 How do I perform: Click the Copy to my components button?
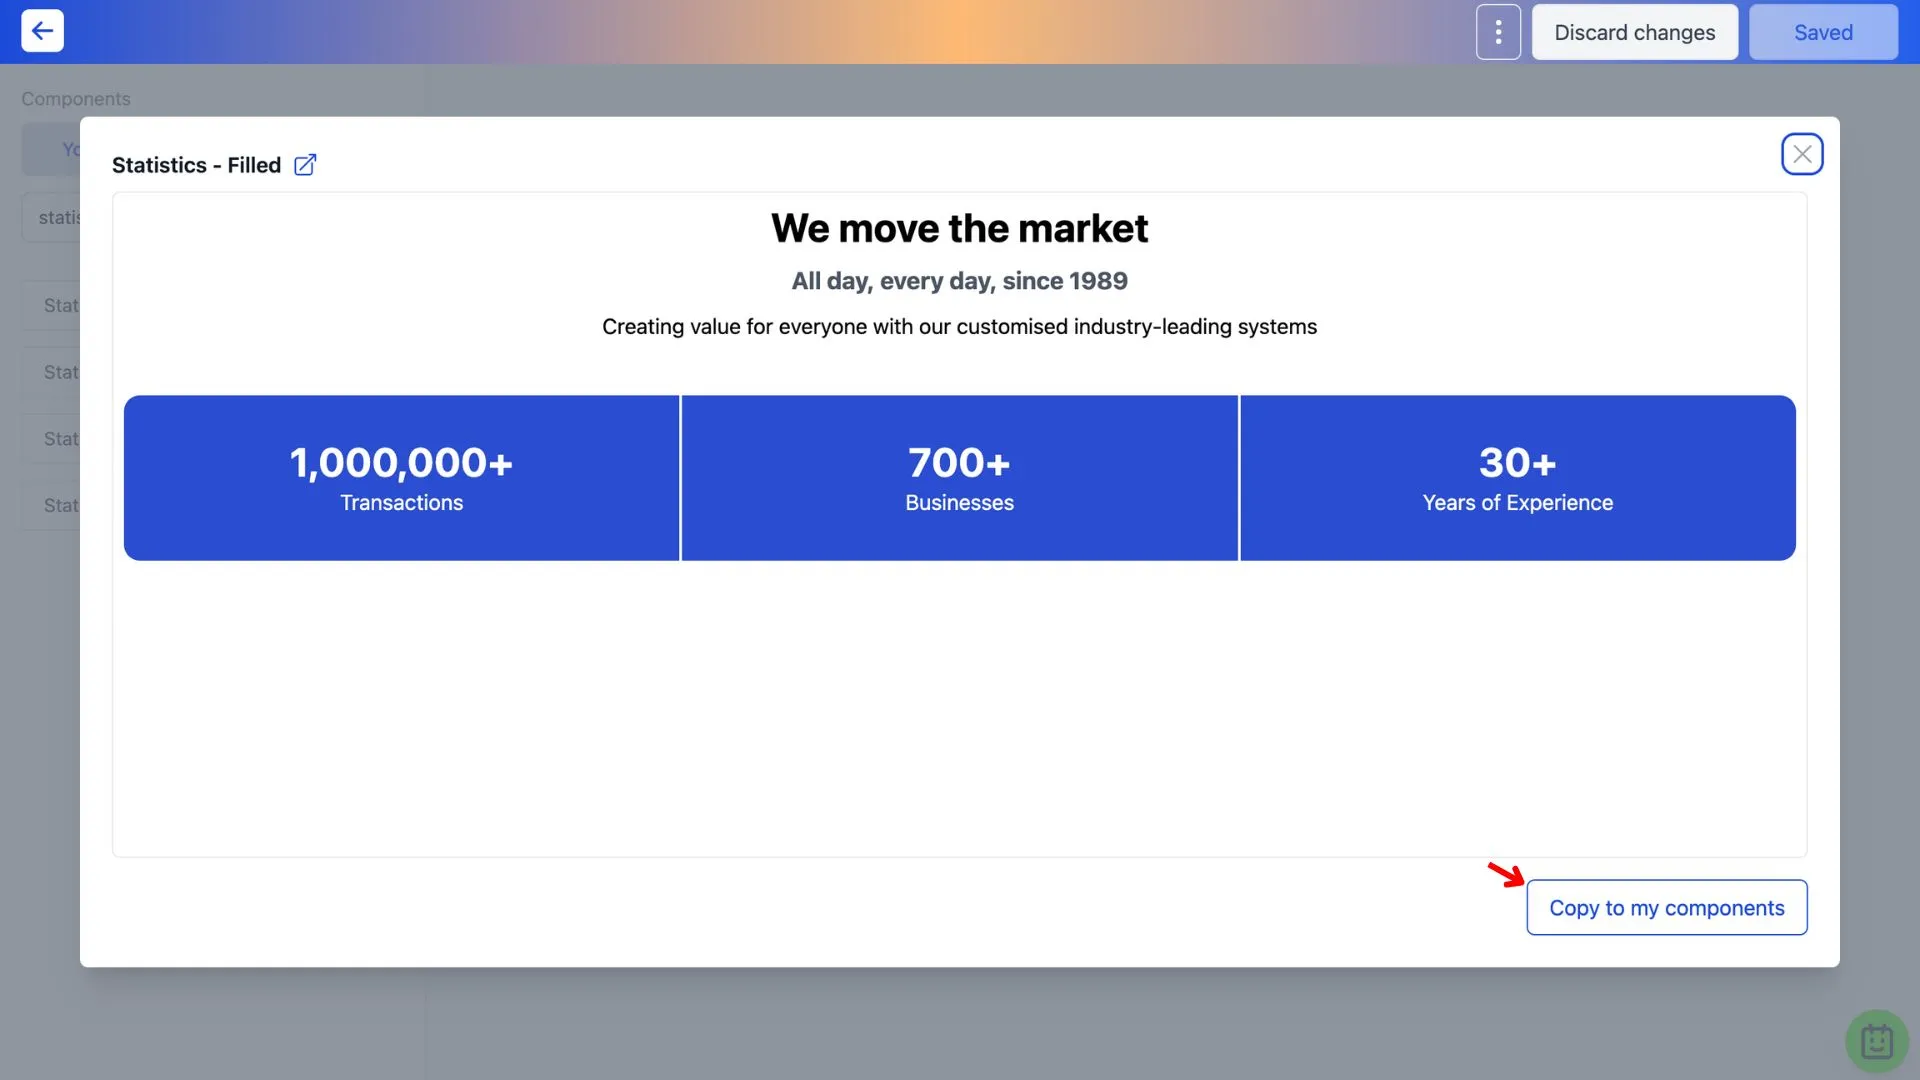1665,907
